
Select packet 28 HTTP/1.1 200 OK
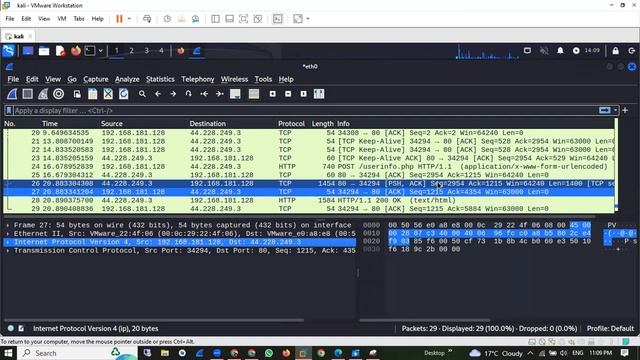309,200
